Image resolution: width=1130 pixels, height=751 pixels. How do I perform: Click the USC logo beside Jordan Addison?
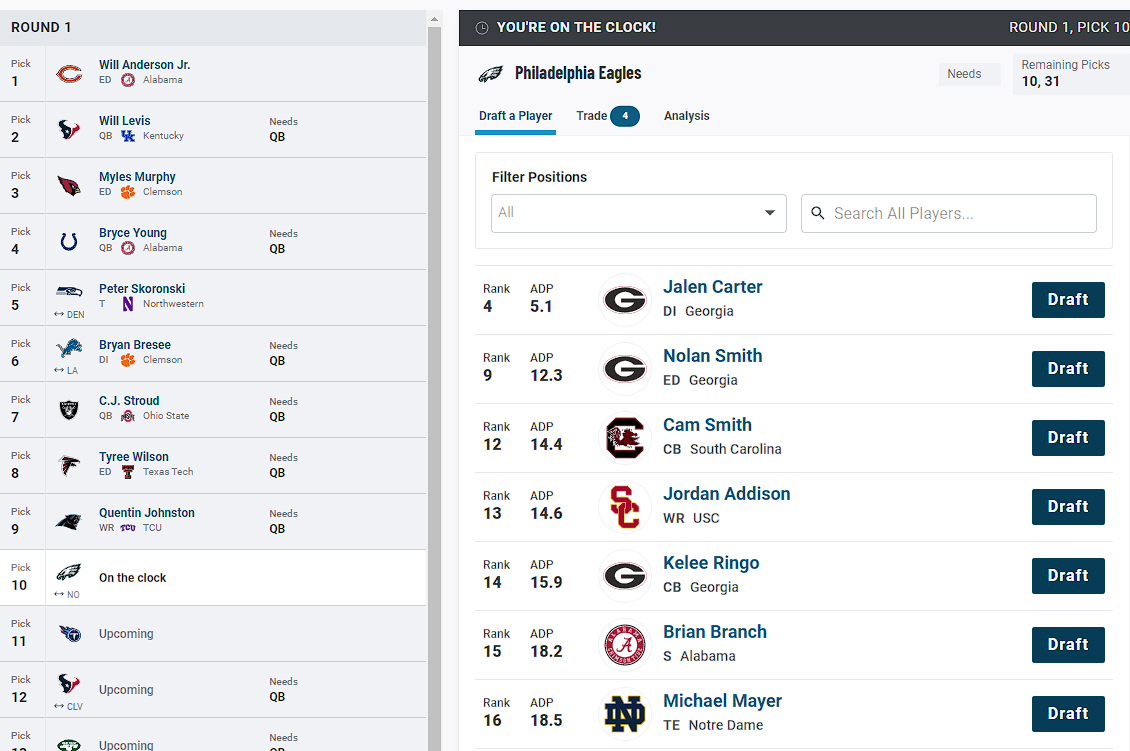pyautogui.click(x=625, y=507)
